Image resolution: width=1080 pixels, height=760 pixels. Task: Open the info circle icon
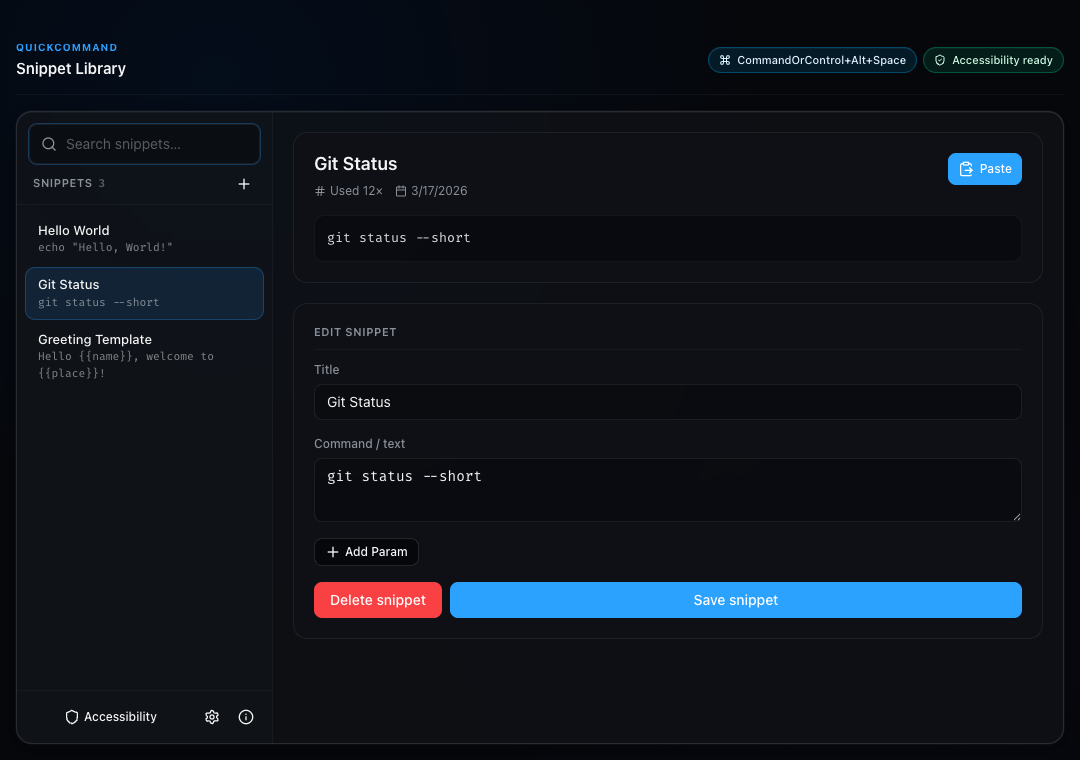click(x=246, y=717)
